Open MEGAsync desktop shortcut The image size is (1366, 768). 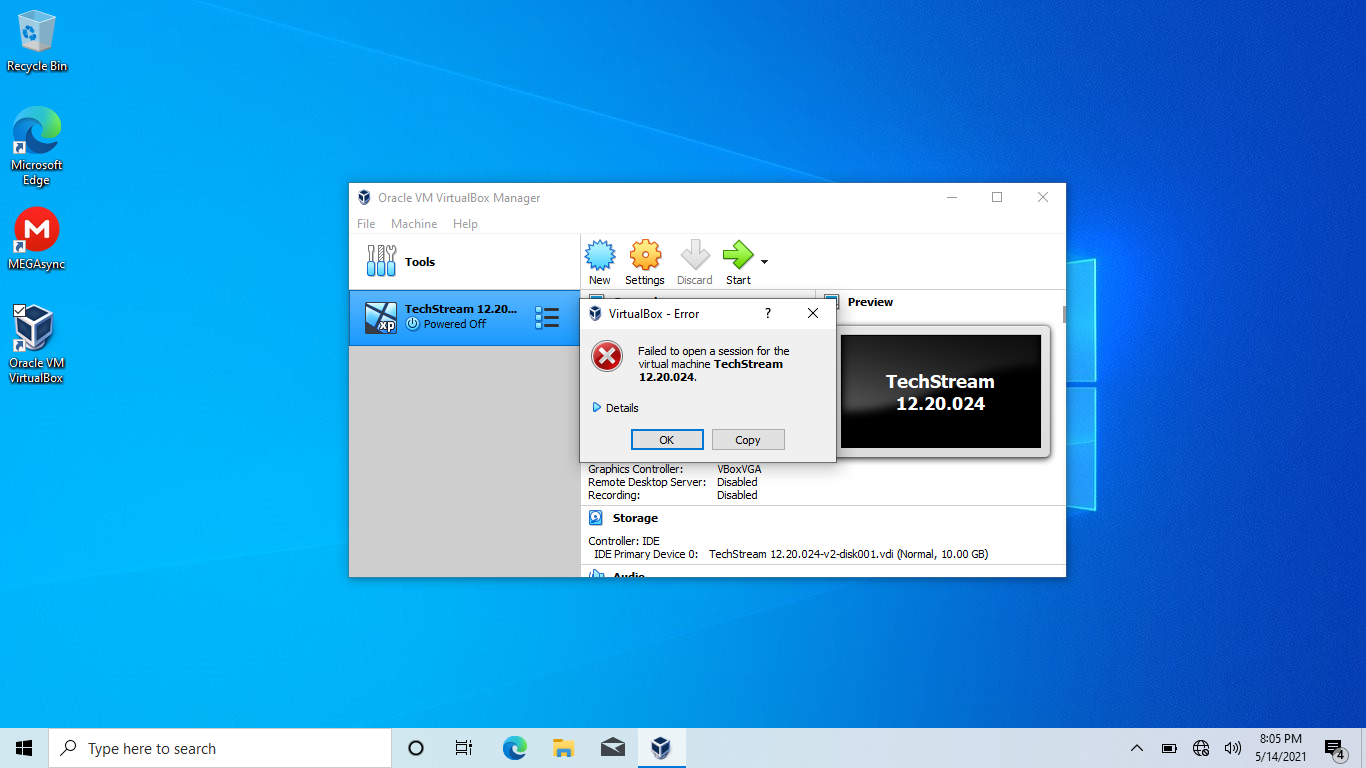(x=37, y=239)
